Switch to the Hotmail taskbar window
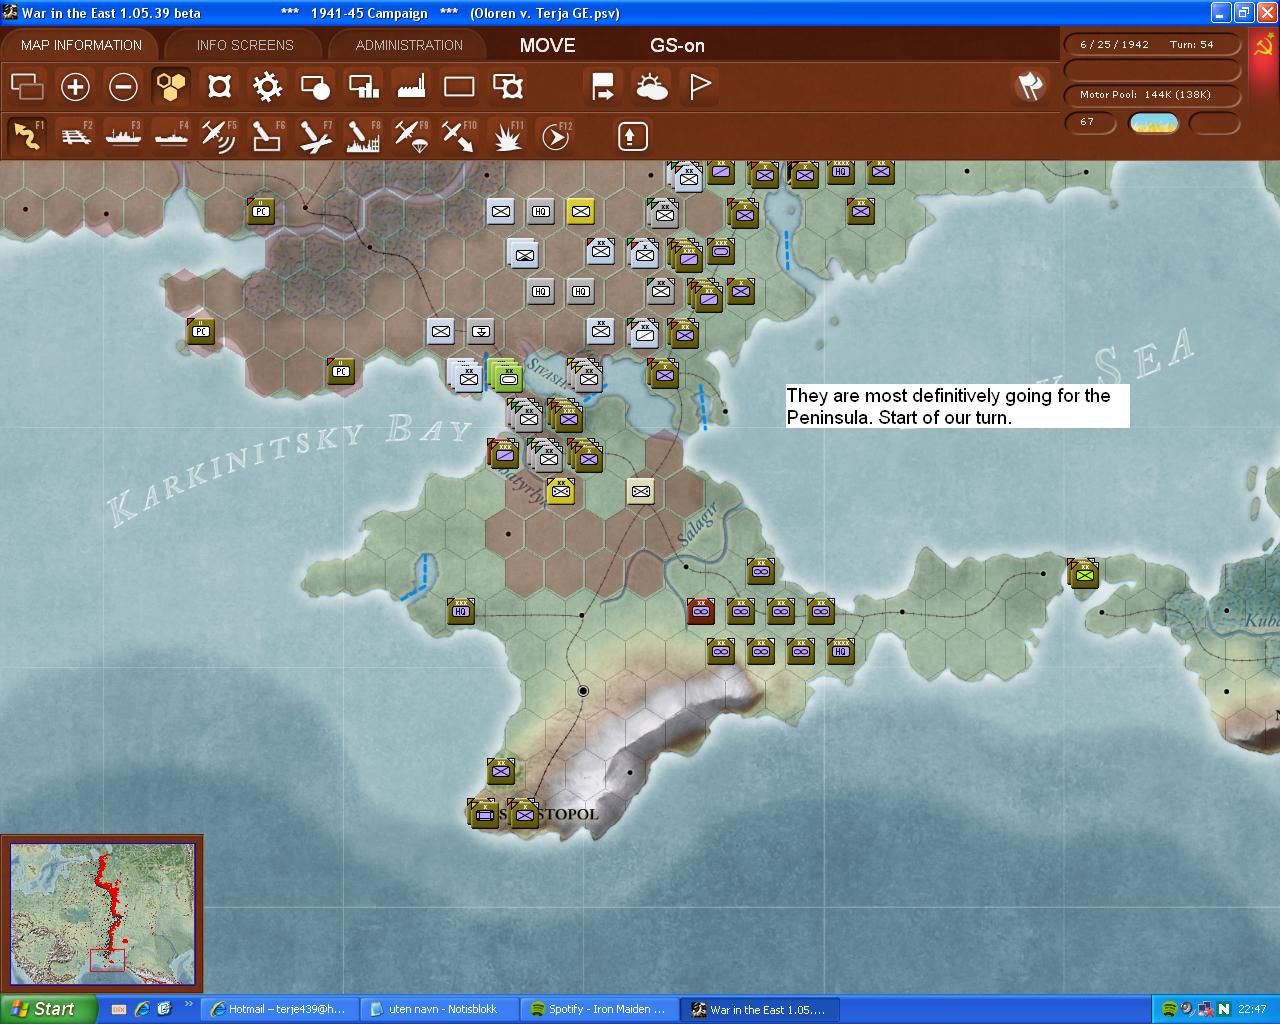1280x1024 pixels. tap(279, 1009)
